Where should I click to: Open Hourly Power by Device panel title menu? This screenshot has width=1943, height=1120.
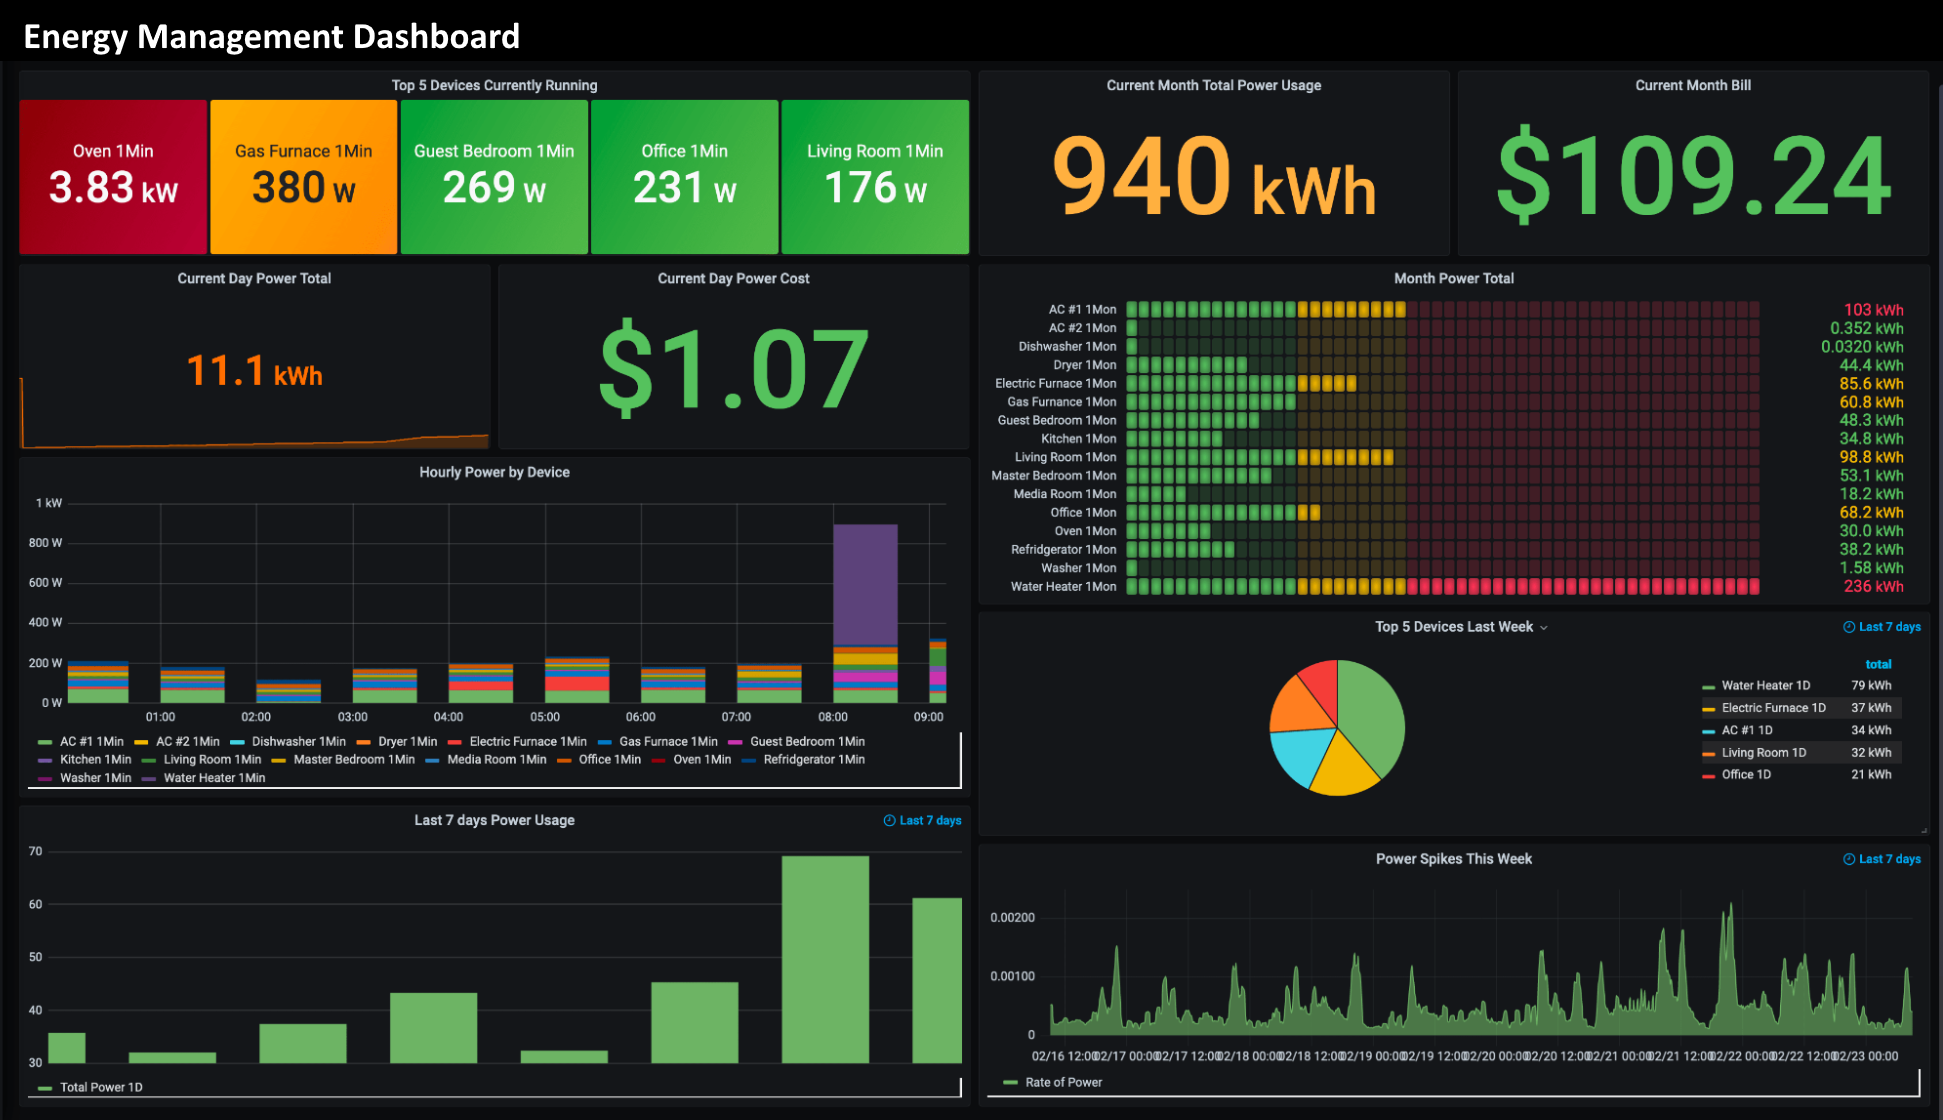coord(494,472)
